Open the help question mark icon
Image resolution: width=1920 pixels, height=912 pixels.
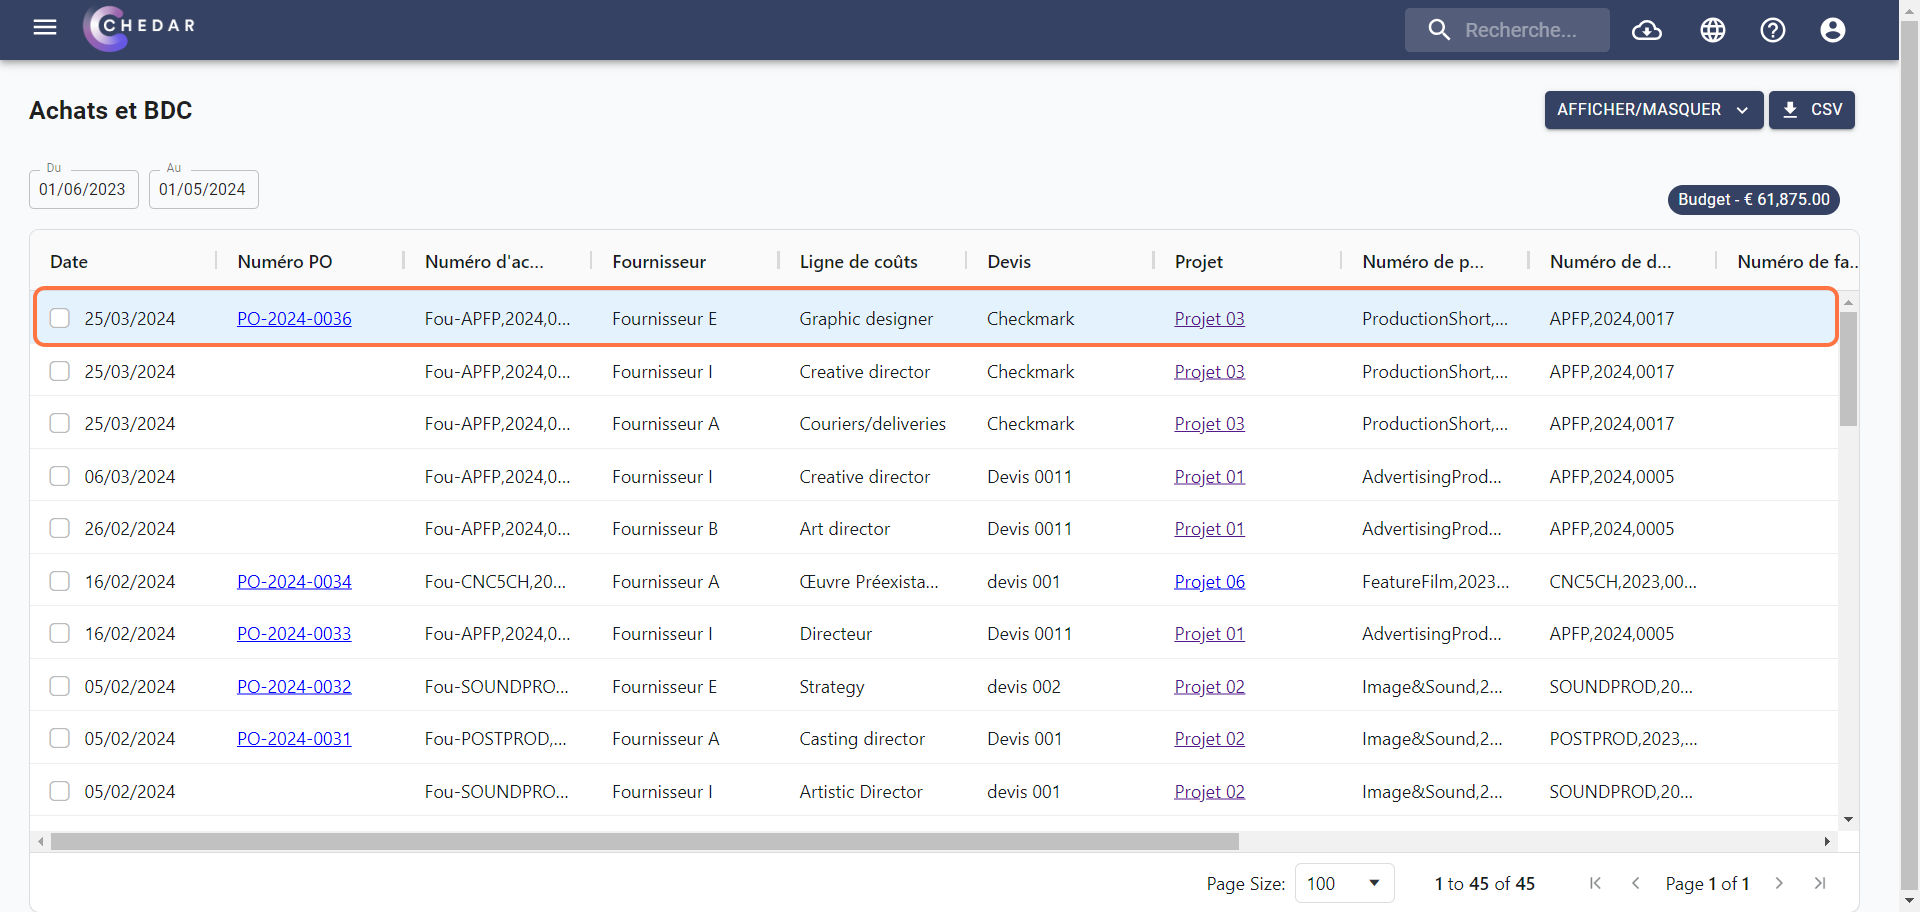click(x=1773, y=30)
